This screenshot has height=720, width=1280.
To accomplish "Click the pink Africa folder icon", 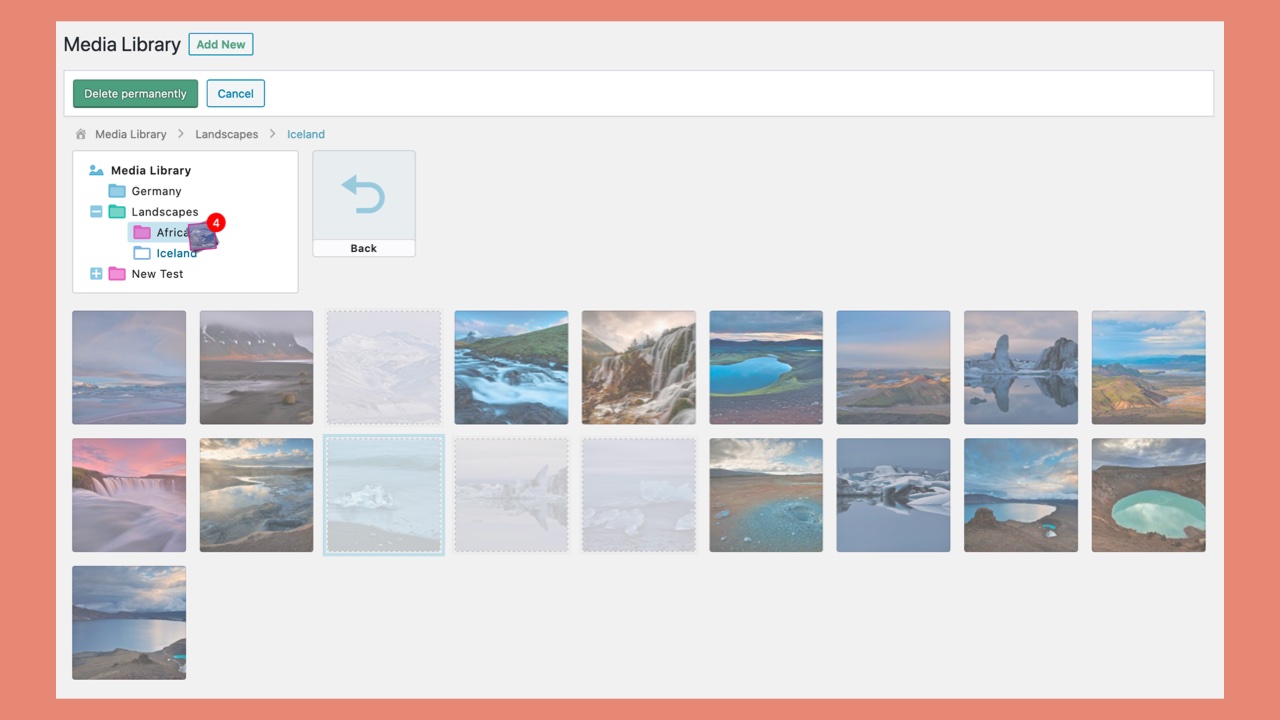I will pyautogui.click(x=142, y=233).
